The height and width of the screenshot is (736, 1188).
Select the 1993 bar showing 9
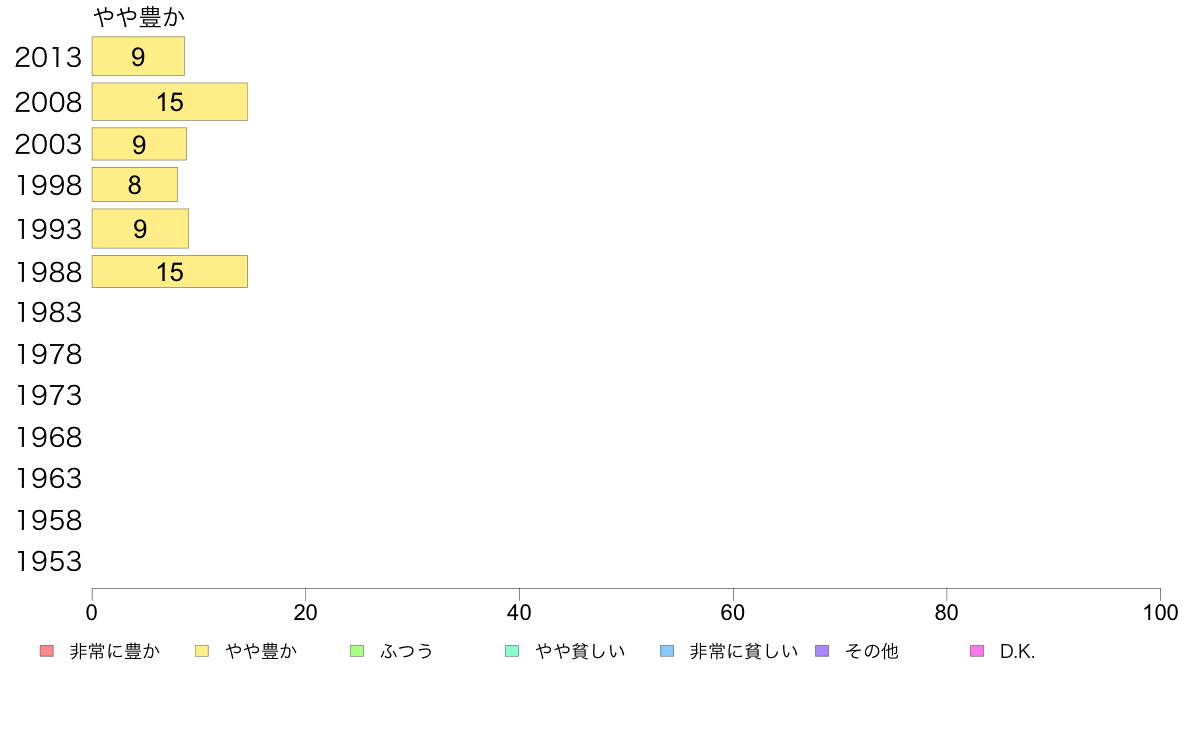click(140, 229)
